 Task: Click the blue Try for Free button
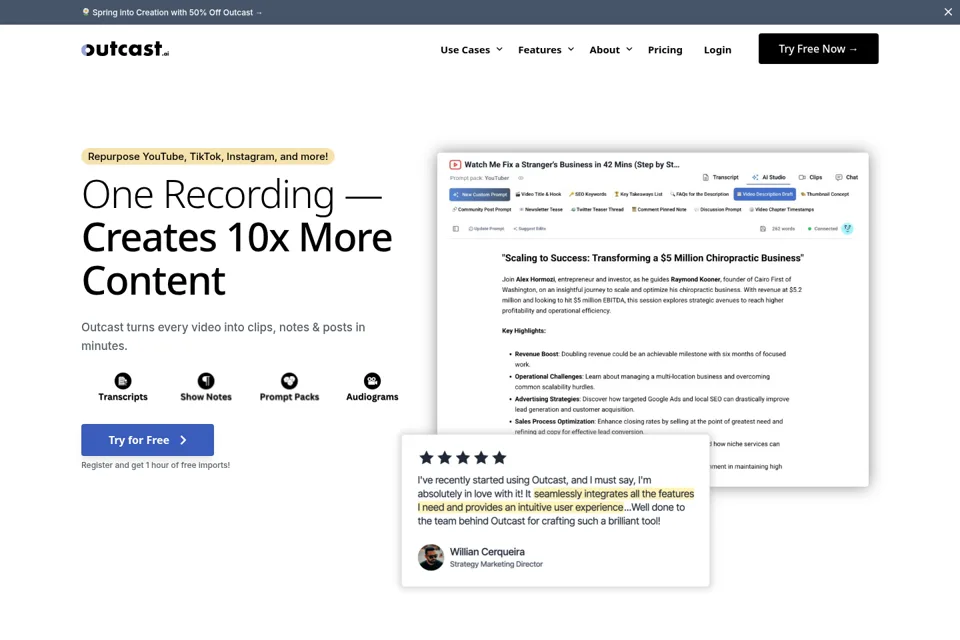148,440
